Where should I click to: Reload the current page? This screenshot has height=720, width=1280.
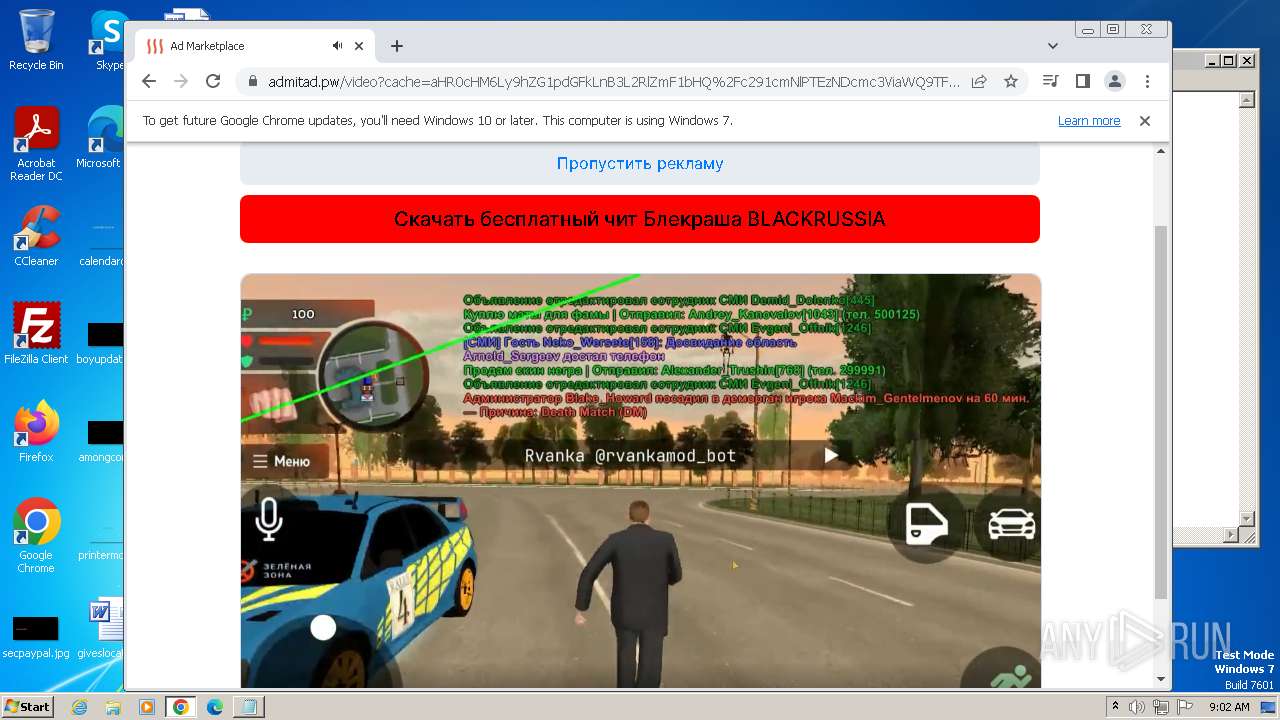tap(213, 82)
